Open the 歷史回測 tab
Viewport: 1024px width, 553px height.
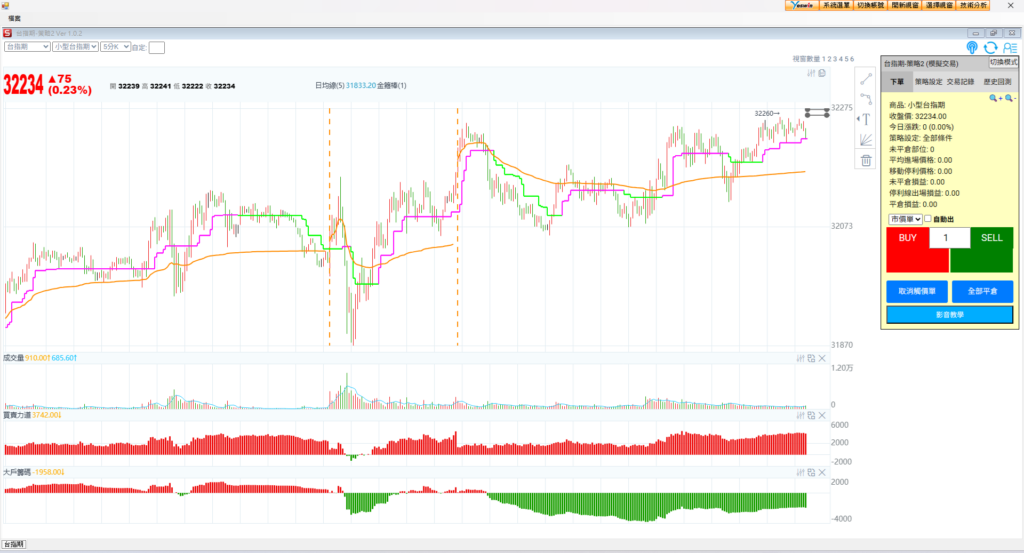(x=996, y=81)
